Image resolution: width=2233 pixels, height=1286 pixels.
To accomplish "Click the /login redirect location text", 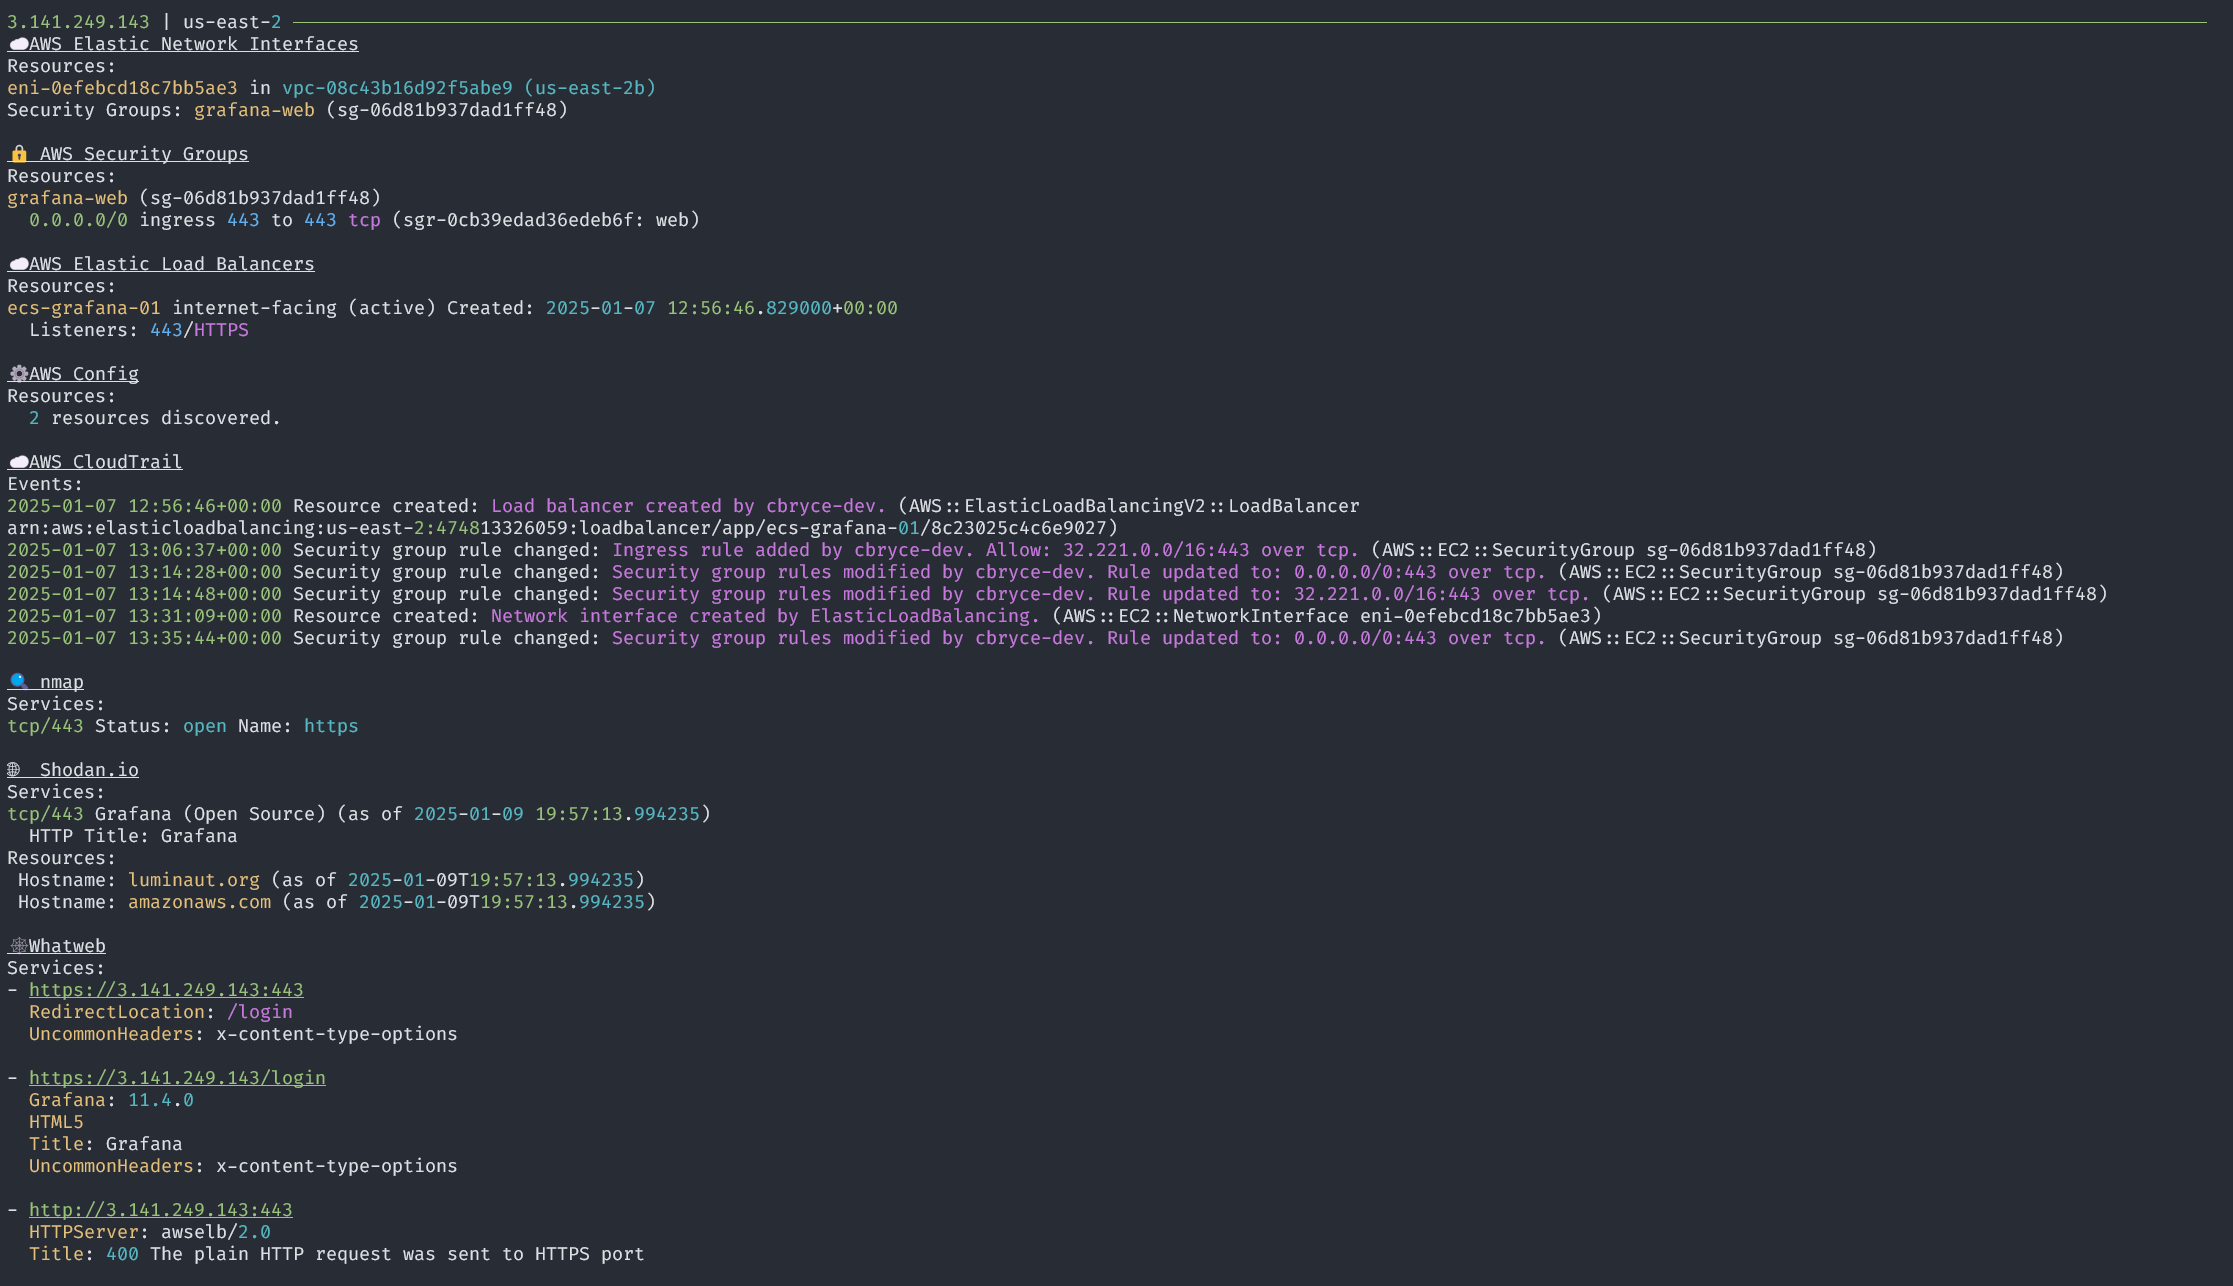I will 259,1012.
